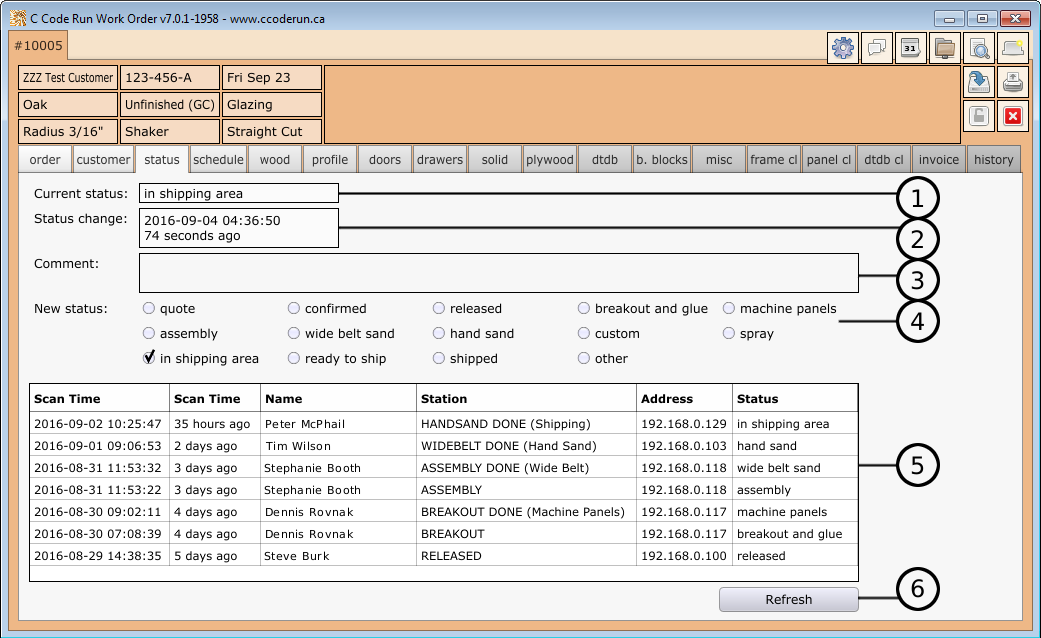This screenshot has width=1041, height=638.
Task: Click the red X close order icon
Action: [1013, 116]
